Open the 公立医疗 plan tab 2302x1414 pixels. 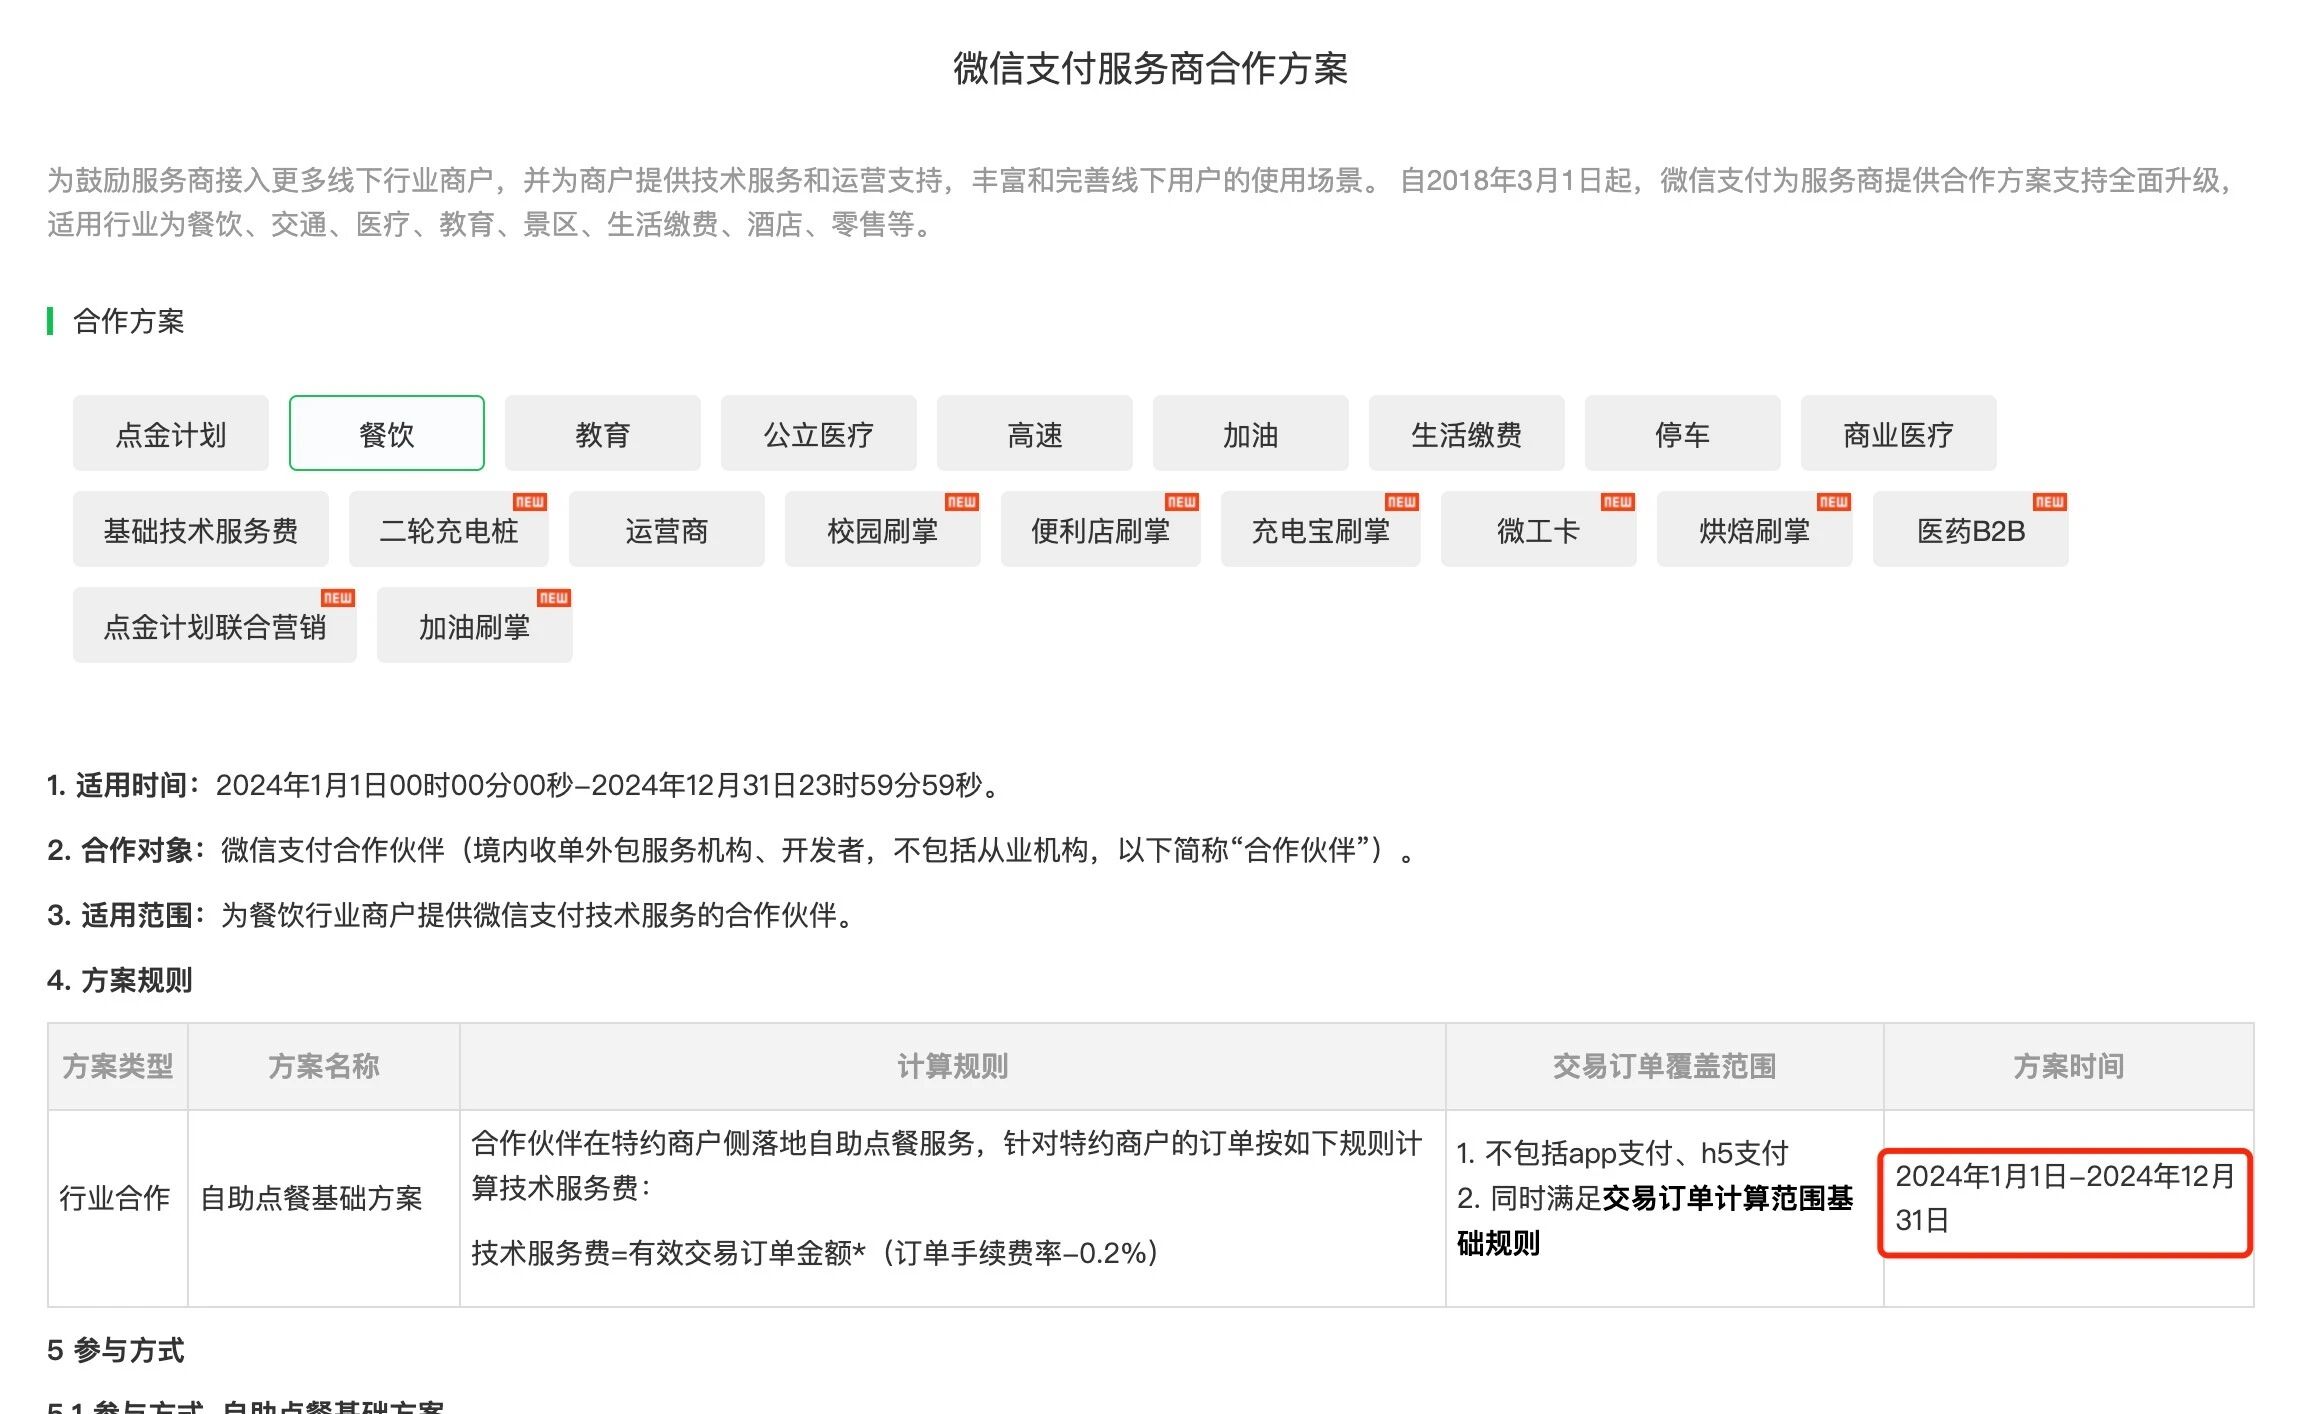(818, 434)
